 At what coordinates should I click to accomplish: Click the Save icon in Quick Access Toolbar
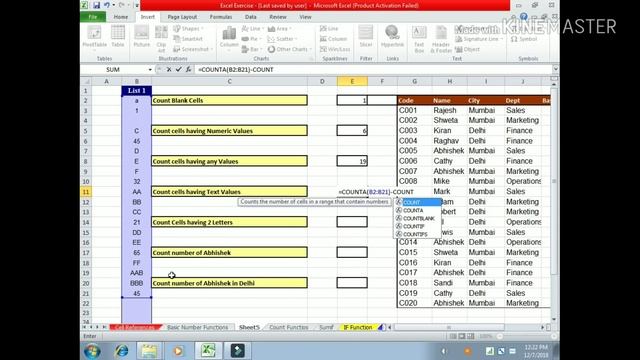click(x=96, y=5)
